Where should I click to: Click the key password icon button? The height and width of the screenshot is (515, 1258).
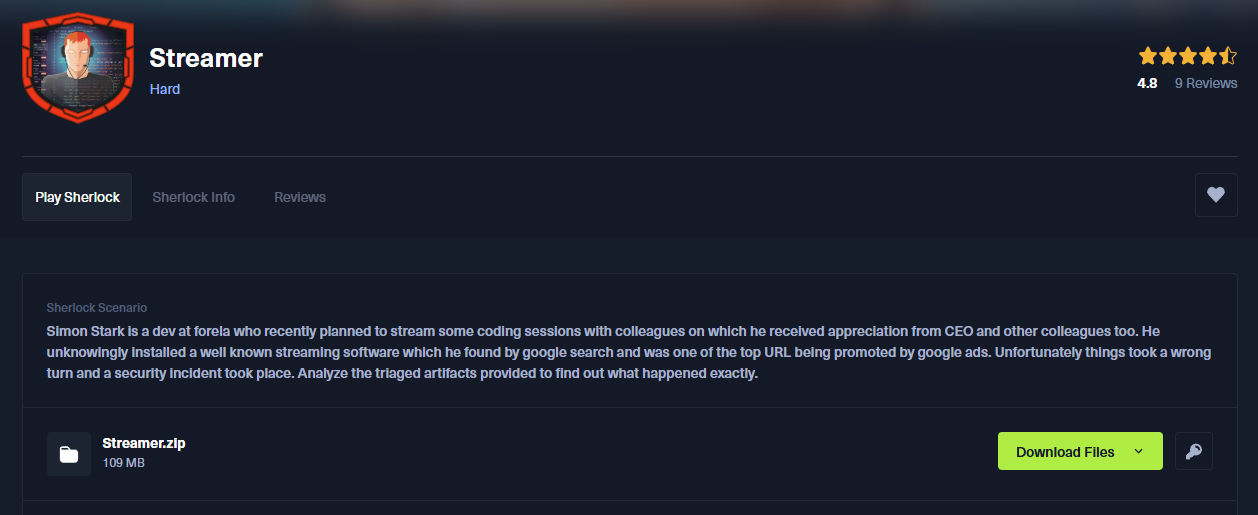click(1193, 451)
